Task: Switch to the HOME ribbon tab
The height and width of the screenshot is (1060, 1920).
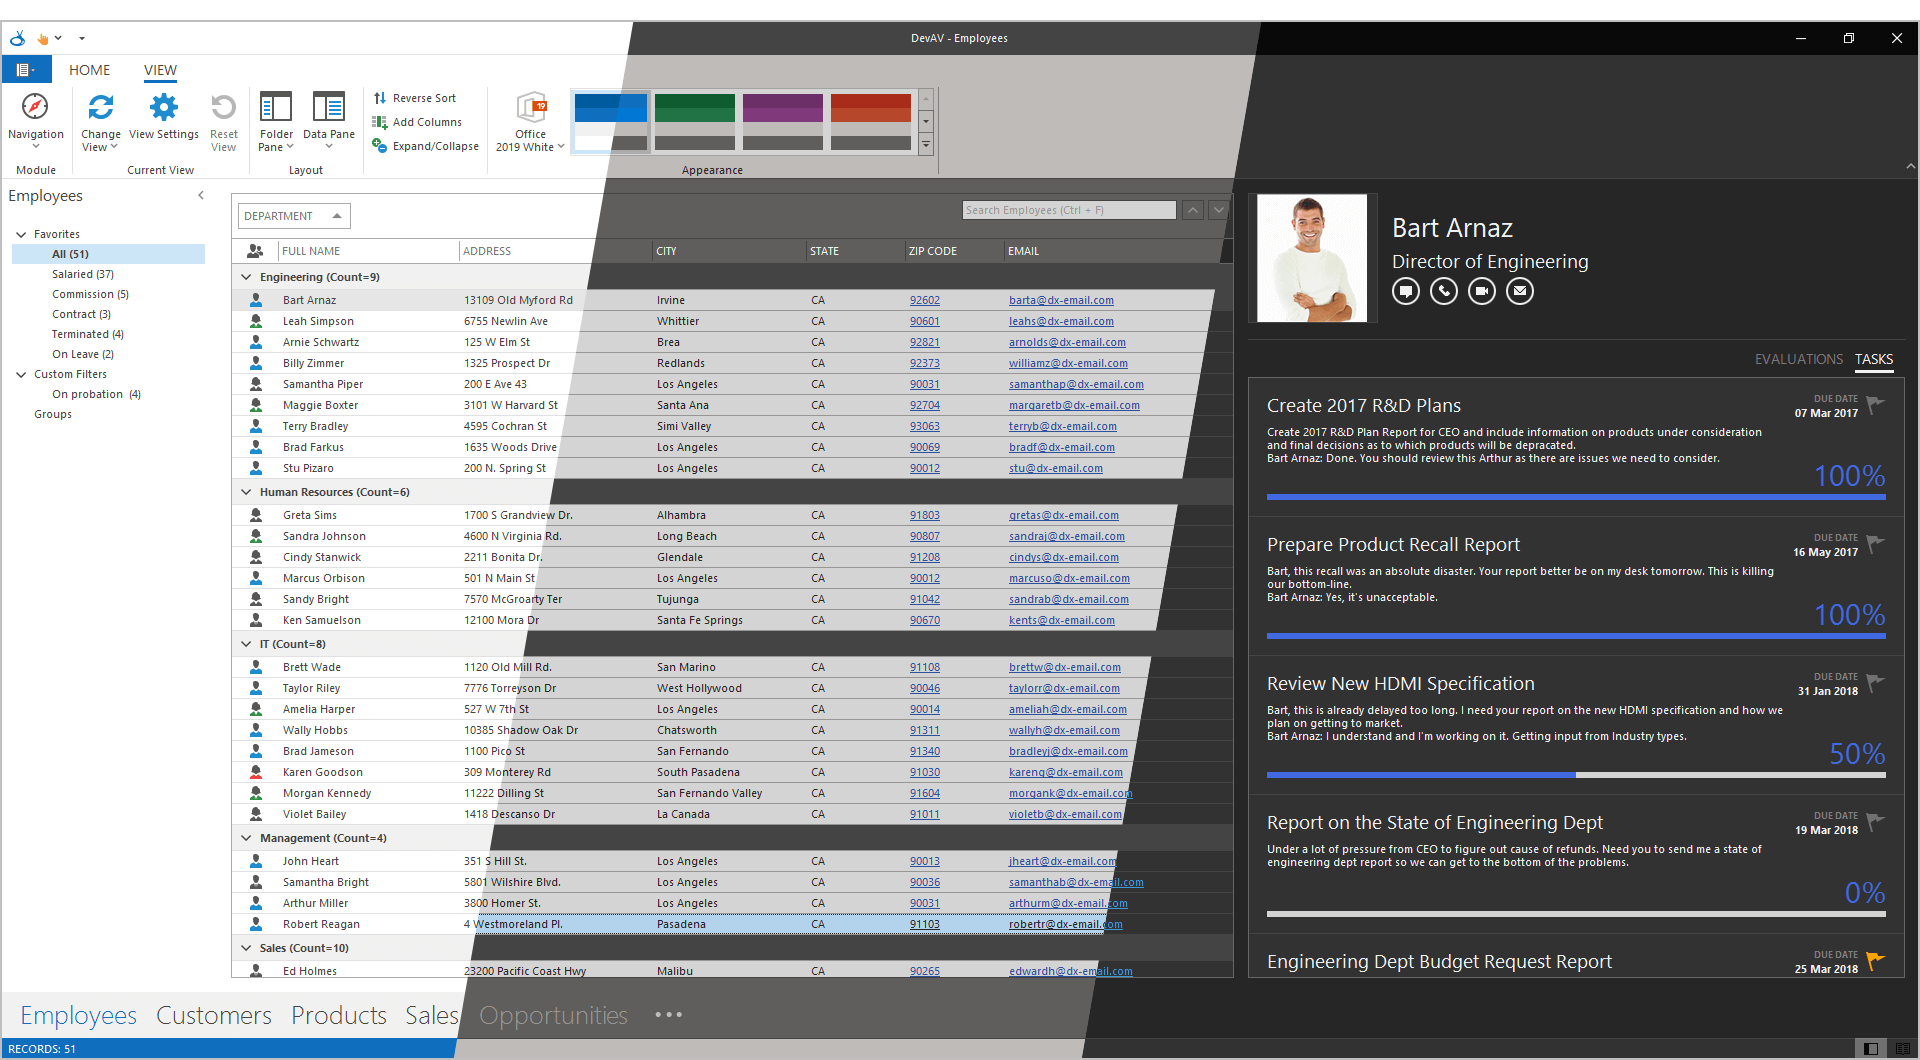Action: coord(89,70)
